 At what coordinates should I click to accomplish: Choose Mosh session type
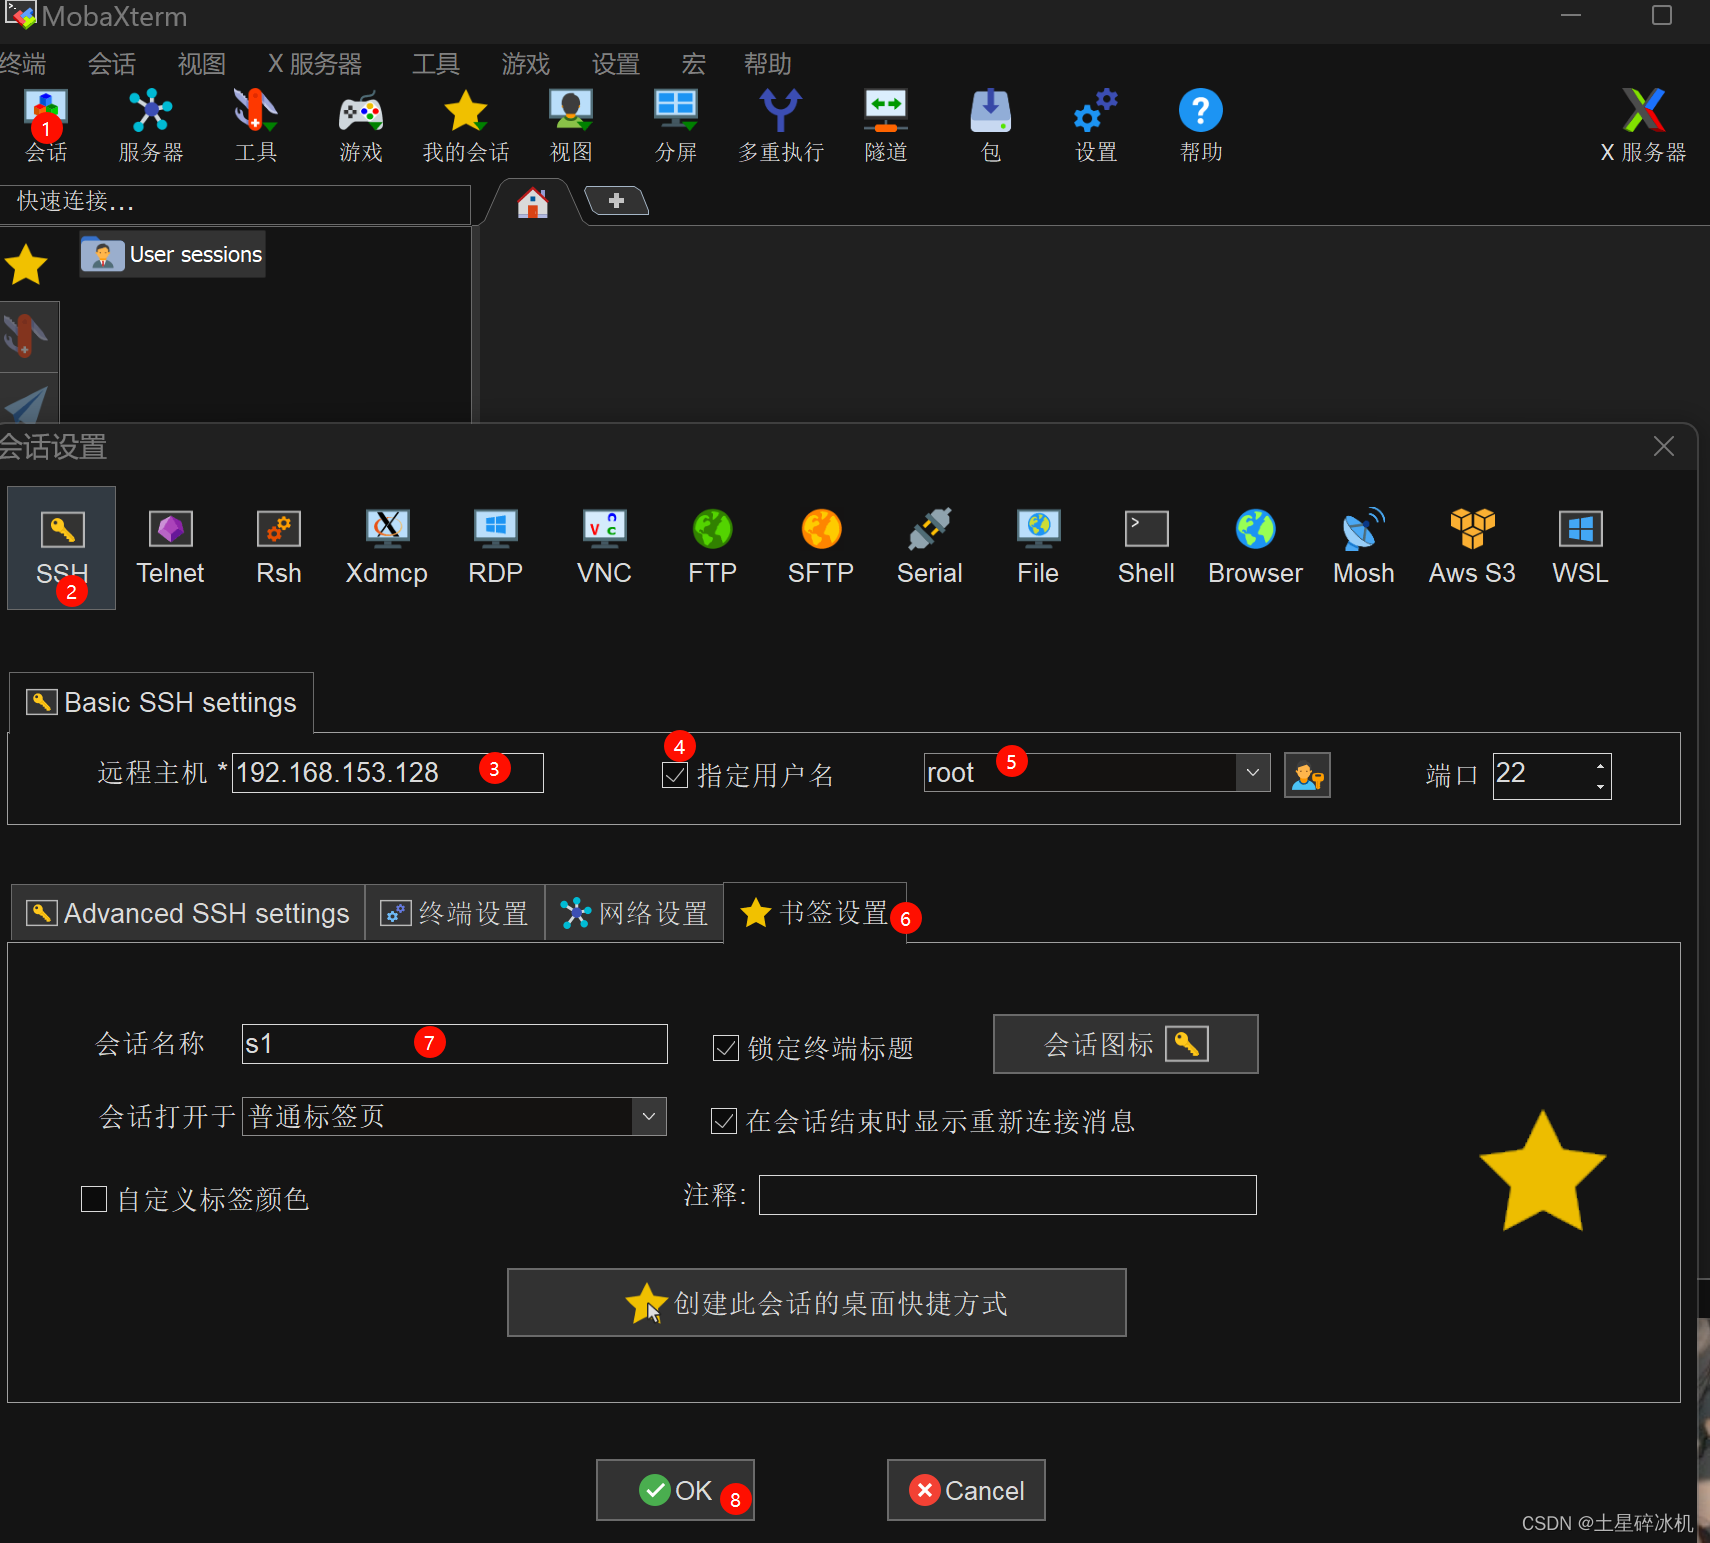[1364, 547]
